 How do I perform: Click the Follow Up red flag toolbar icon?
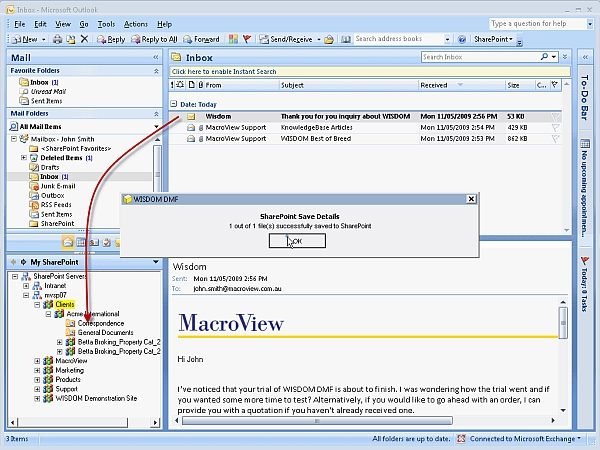(247, 39)
